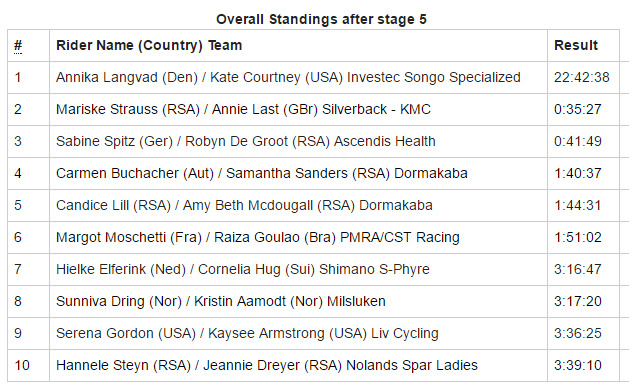
Task: Click the Rider Name (Country) Team header
Action: coord(149,45)
